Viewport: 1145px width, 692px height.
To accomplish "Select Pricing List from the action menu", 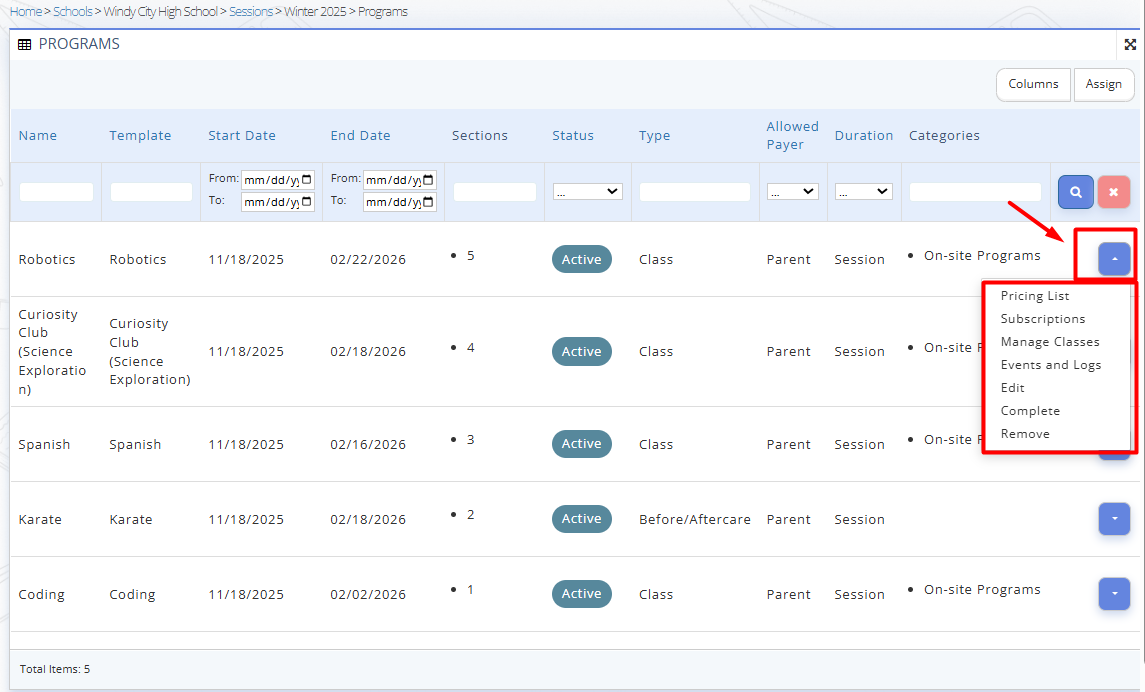I will coord(1034,296).
